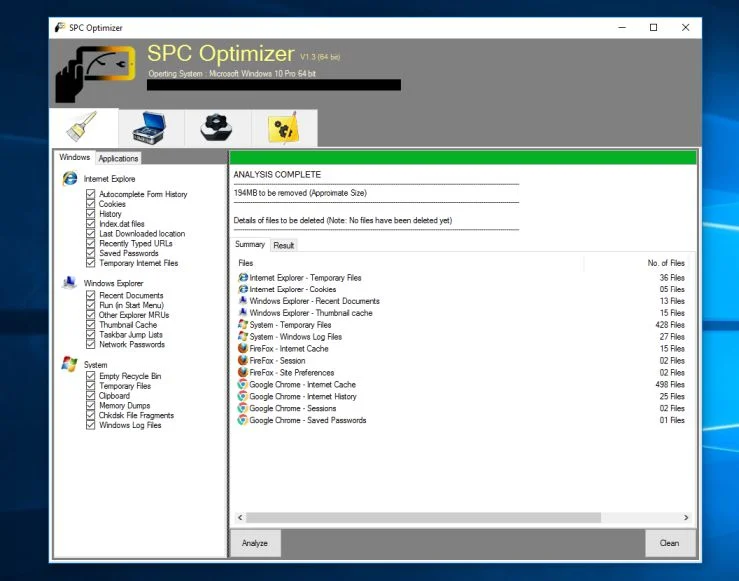739x581 pixels.
Task: Toggle Chkdsk File Fragments checkbox
Action: tap(90, 415)
